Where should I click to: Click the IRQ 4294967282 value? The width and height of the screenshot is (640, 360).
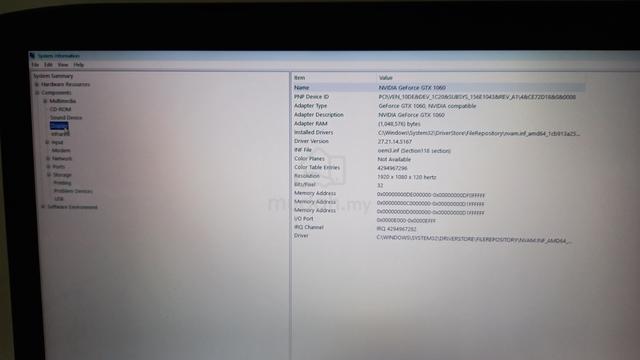pyautogui.click(x=396, y=229)
